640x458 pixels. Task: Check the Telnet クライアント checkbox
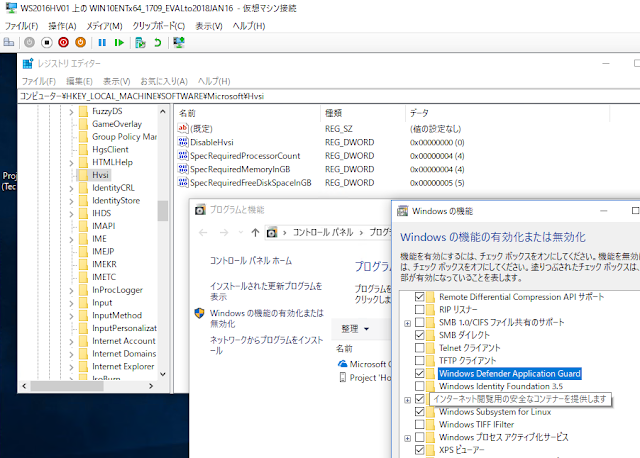point(419,348)
